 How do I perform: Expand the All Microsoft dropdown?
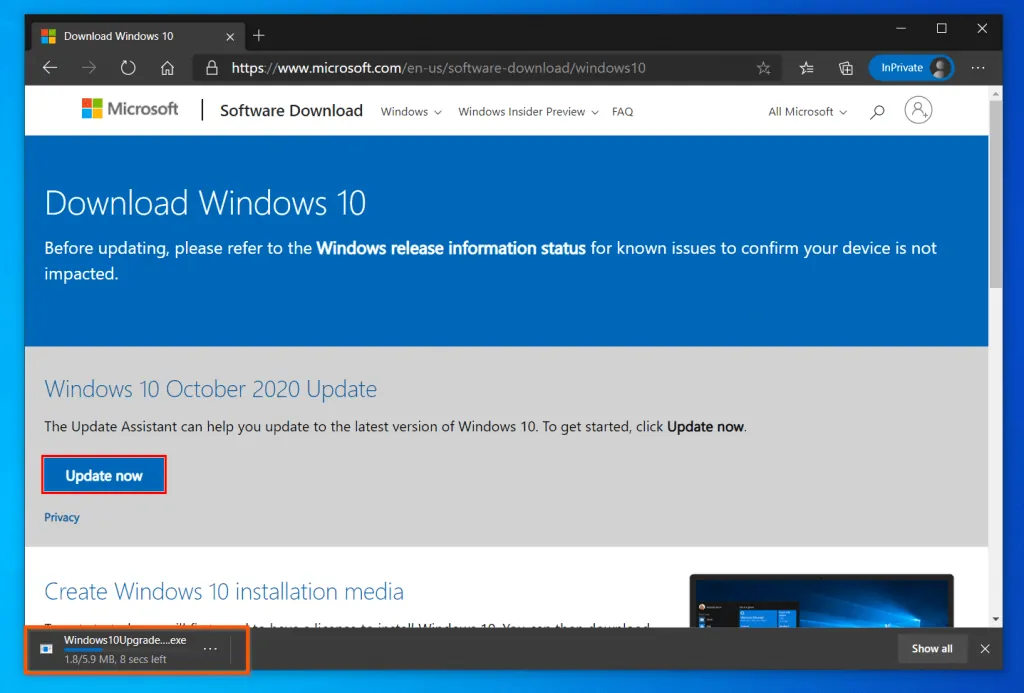tap(807, 112)
